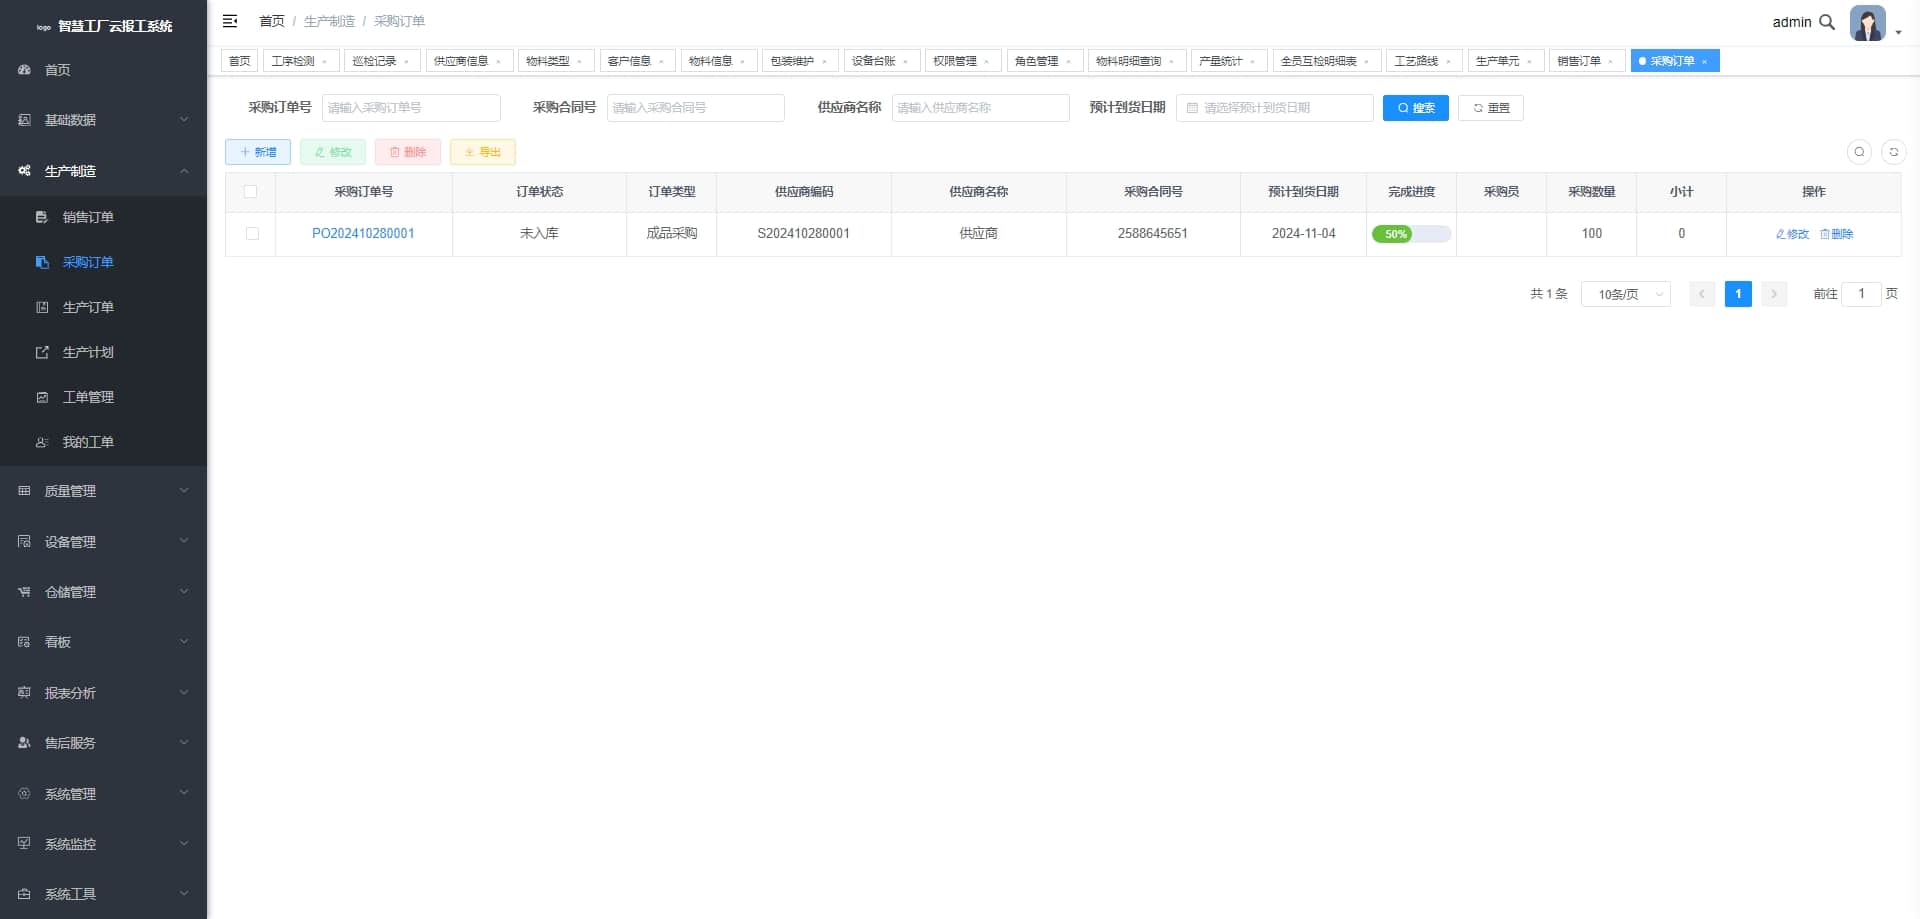Expand the 报表分析 sidebar menu
The height and width of the screenshot is (919, 1920).
pos(104,693)
